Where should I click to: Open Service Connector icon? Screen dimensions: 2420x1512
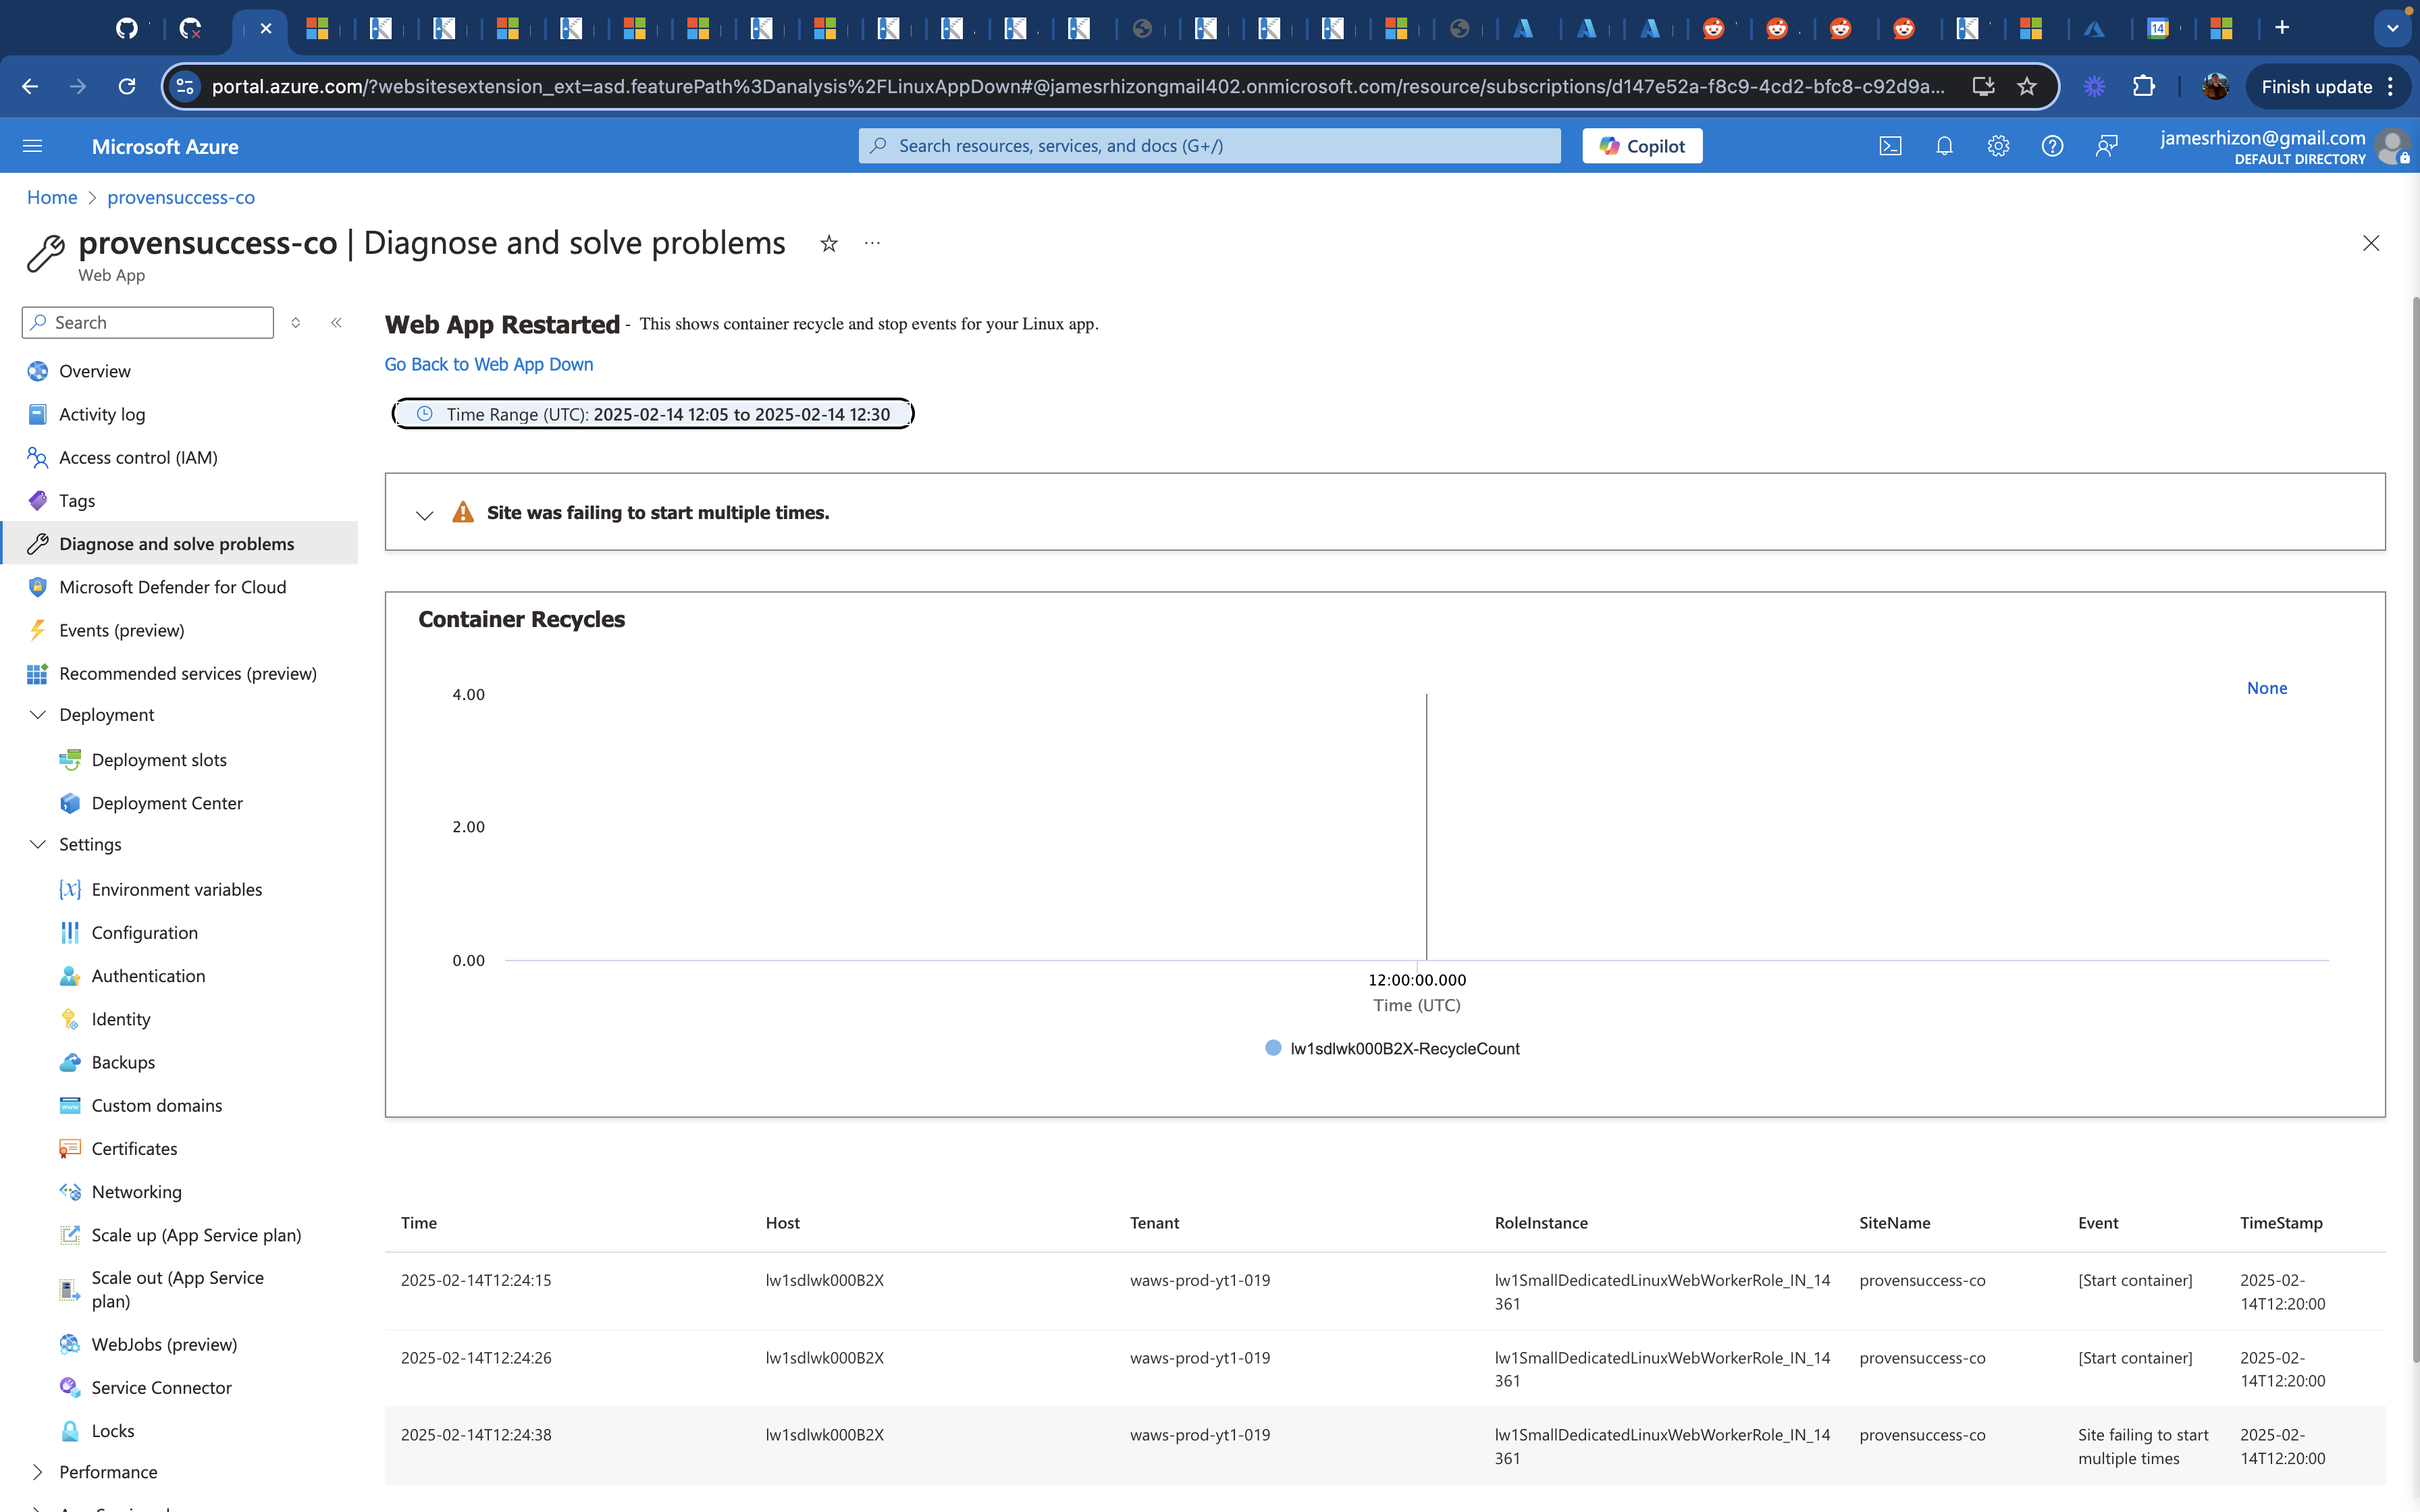click(70, 1387)
